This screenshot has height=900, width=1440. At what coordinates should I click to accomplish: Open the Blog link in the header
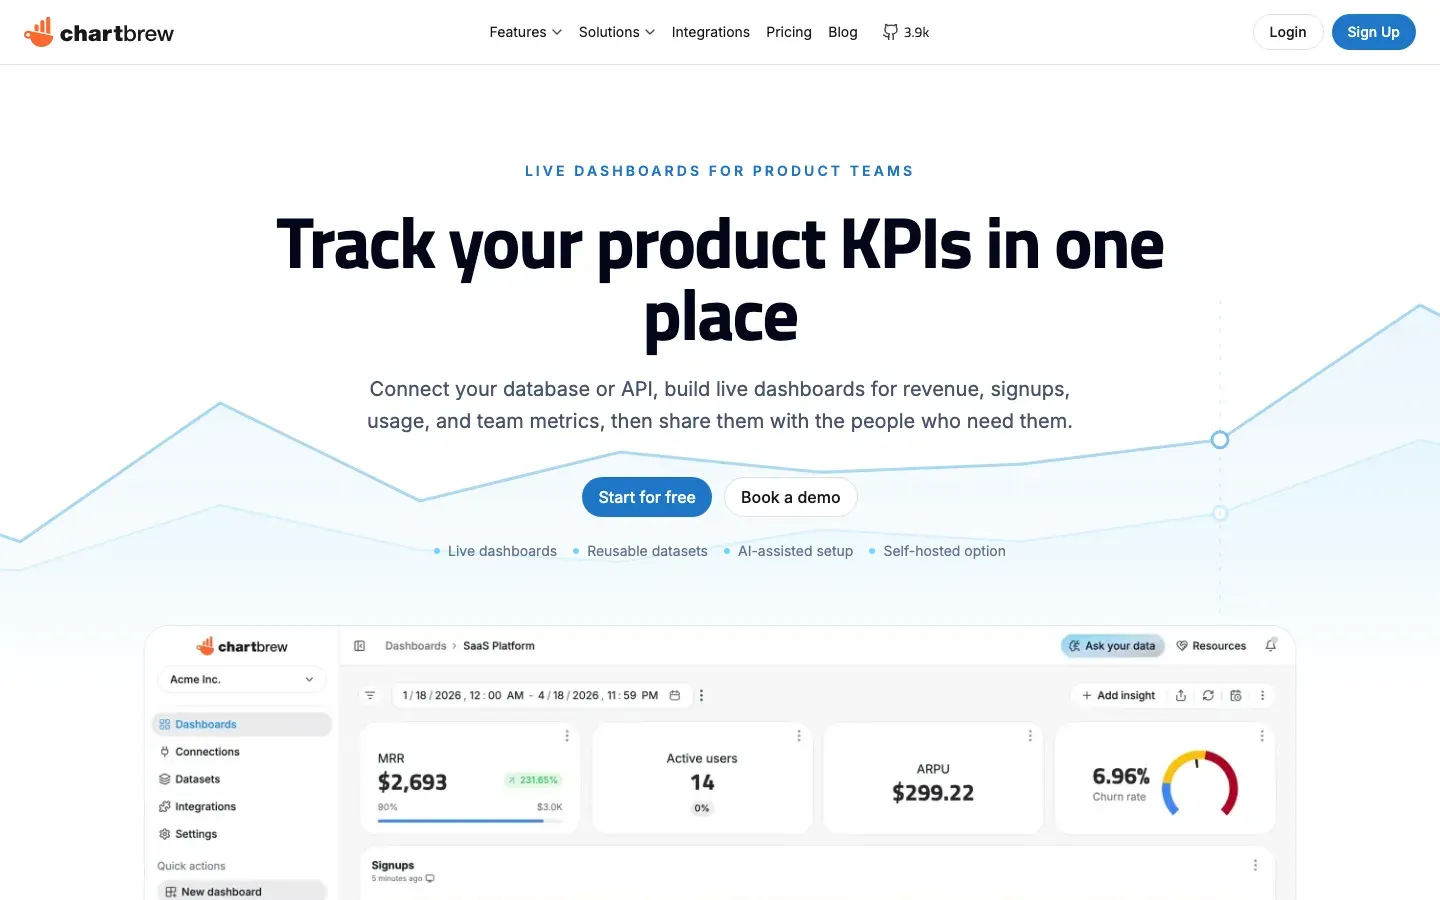(x=843, y=32)
